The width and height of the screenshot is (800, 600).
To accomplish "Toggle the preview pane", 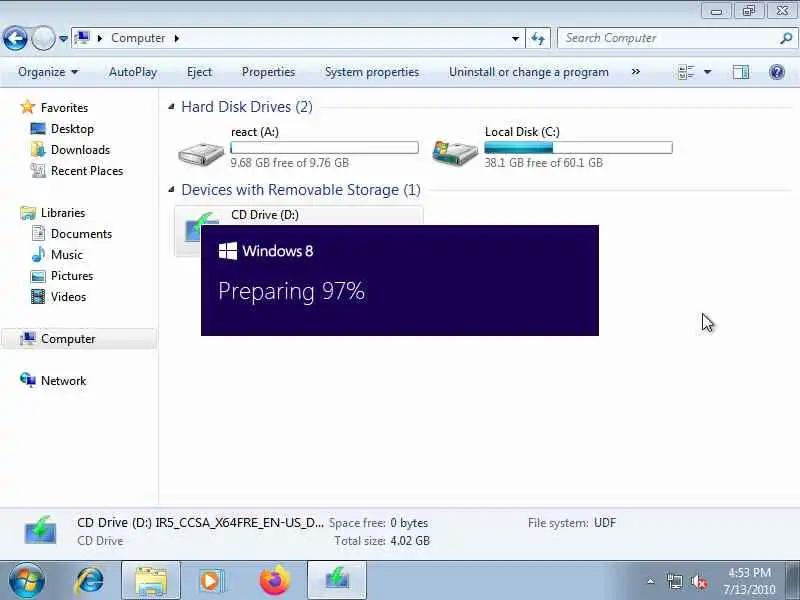I will pos(741,72).
